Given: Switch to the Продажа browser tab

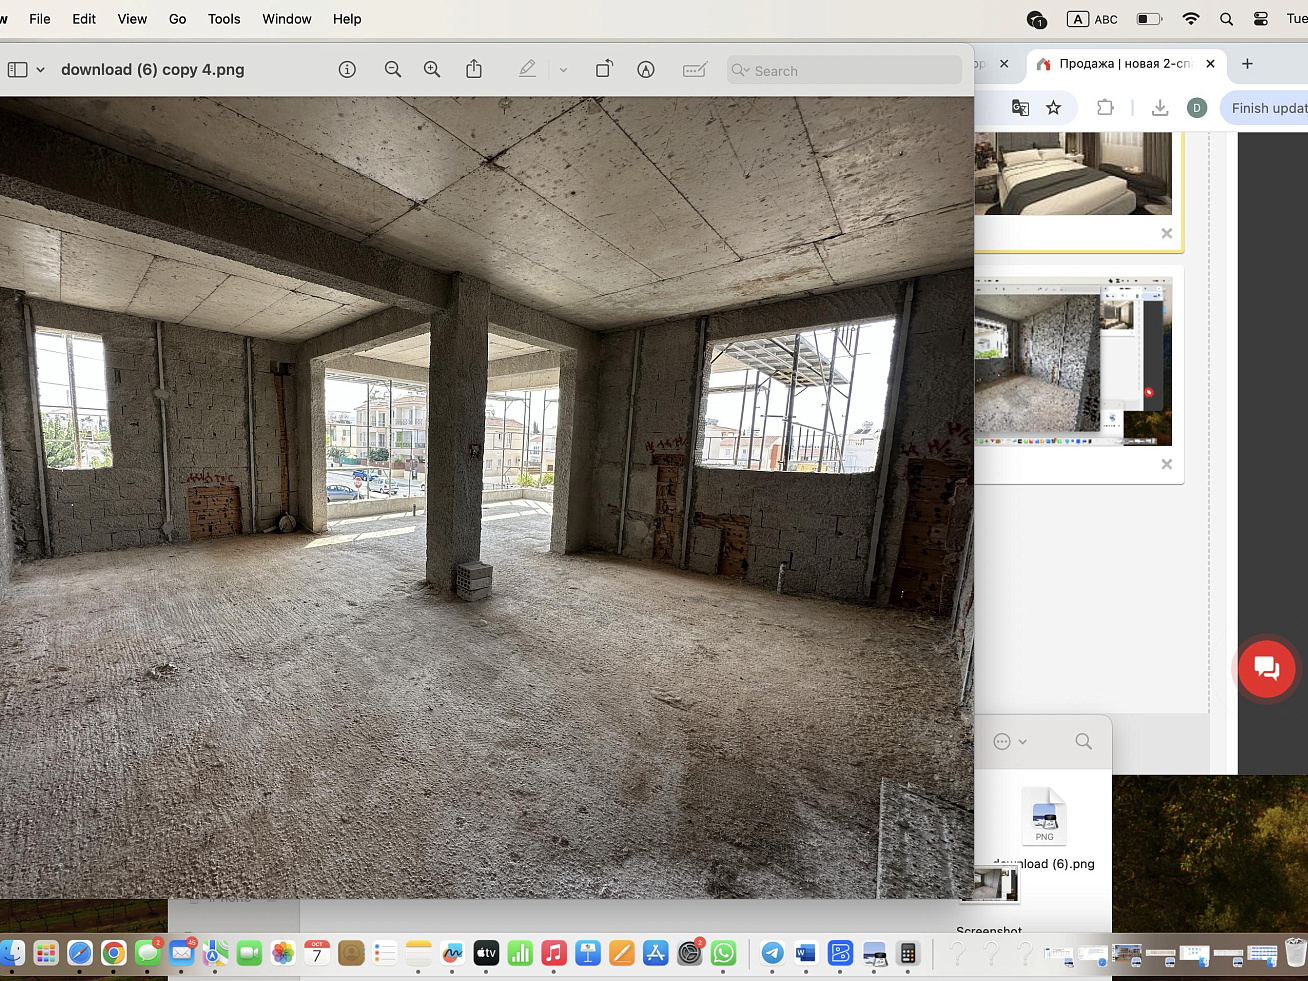Looking at the screenshot, I should pos(1124,63).
